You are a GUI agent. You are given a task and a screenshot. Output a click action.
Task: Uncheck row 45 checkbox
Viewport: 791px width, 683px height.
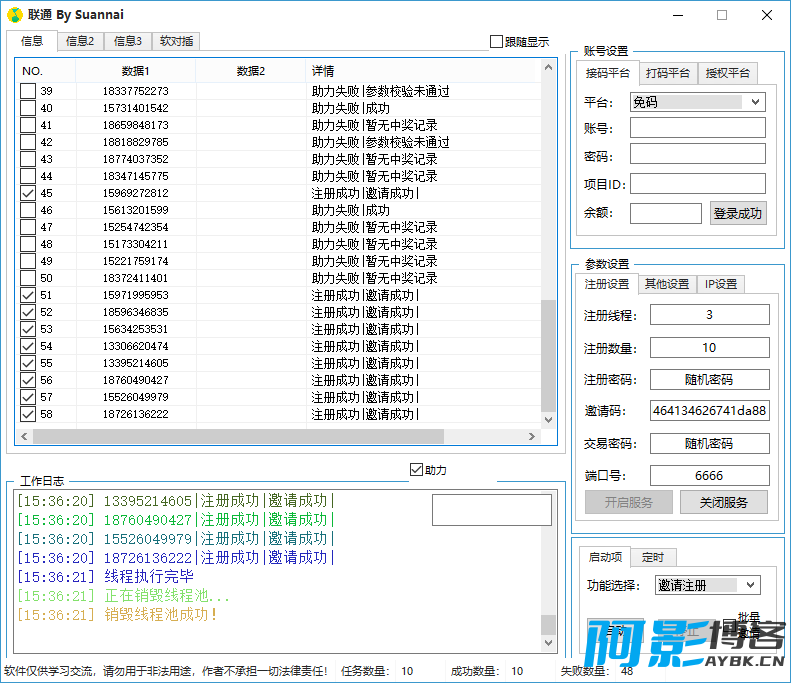point(28,193)
